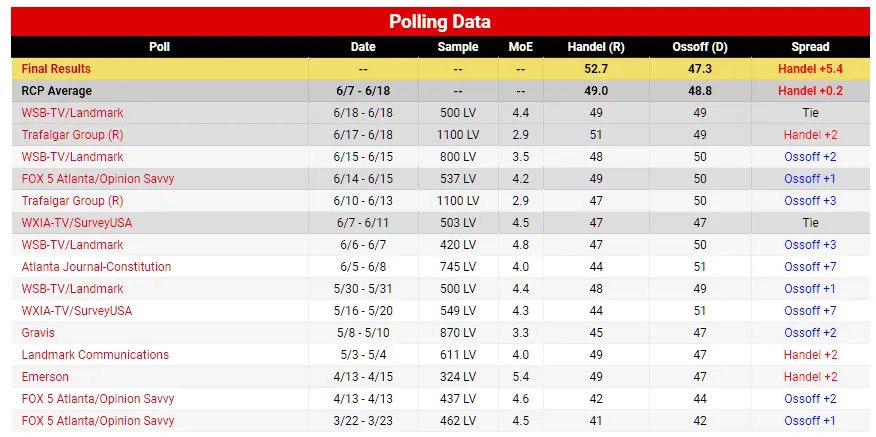Open the Final Results link

[56, 69]
